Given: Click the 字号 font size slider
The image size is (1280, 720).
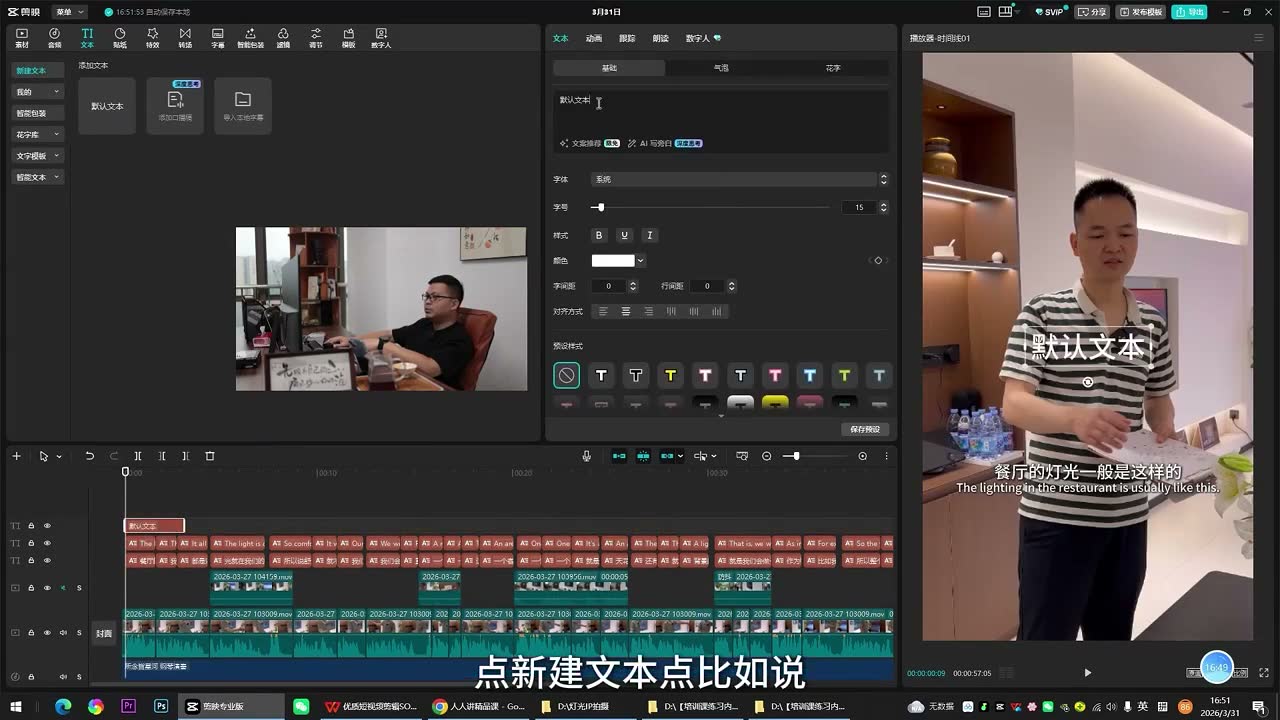Looking at the screenshot, I should click(x=710, y=207).
